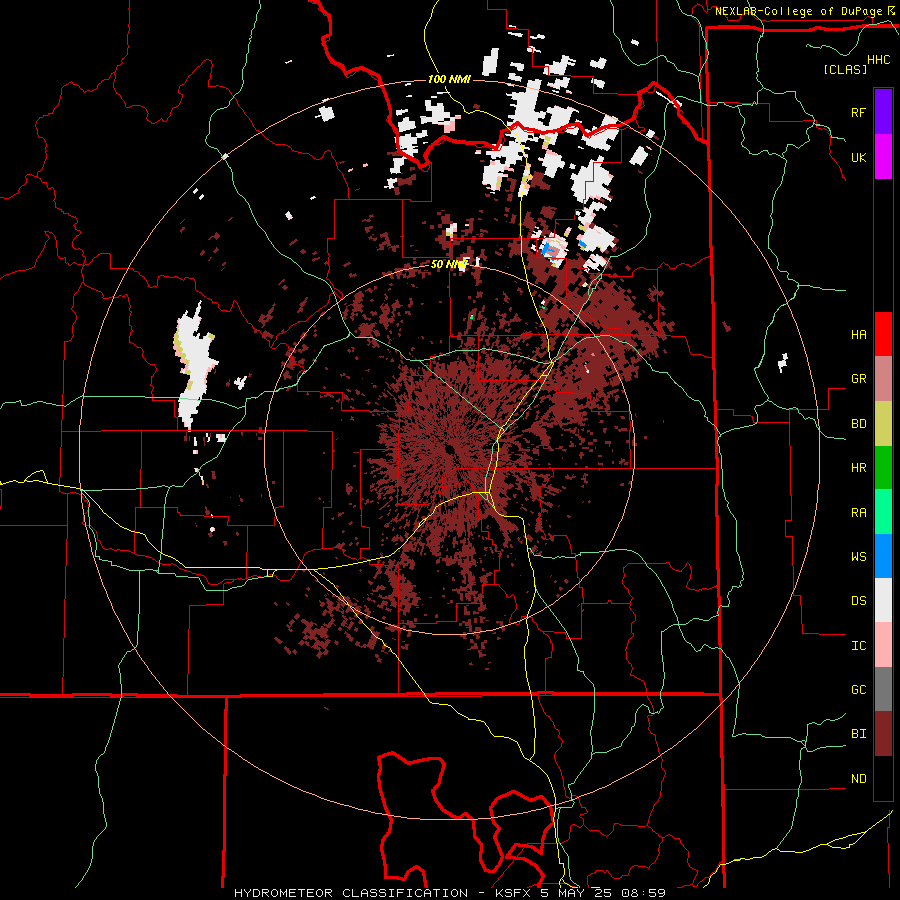
Task: Click the 'IC' legend label
Action: tap(858, 646)
